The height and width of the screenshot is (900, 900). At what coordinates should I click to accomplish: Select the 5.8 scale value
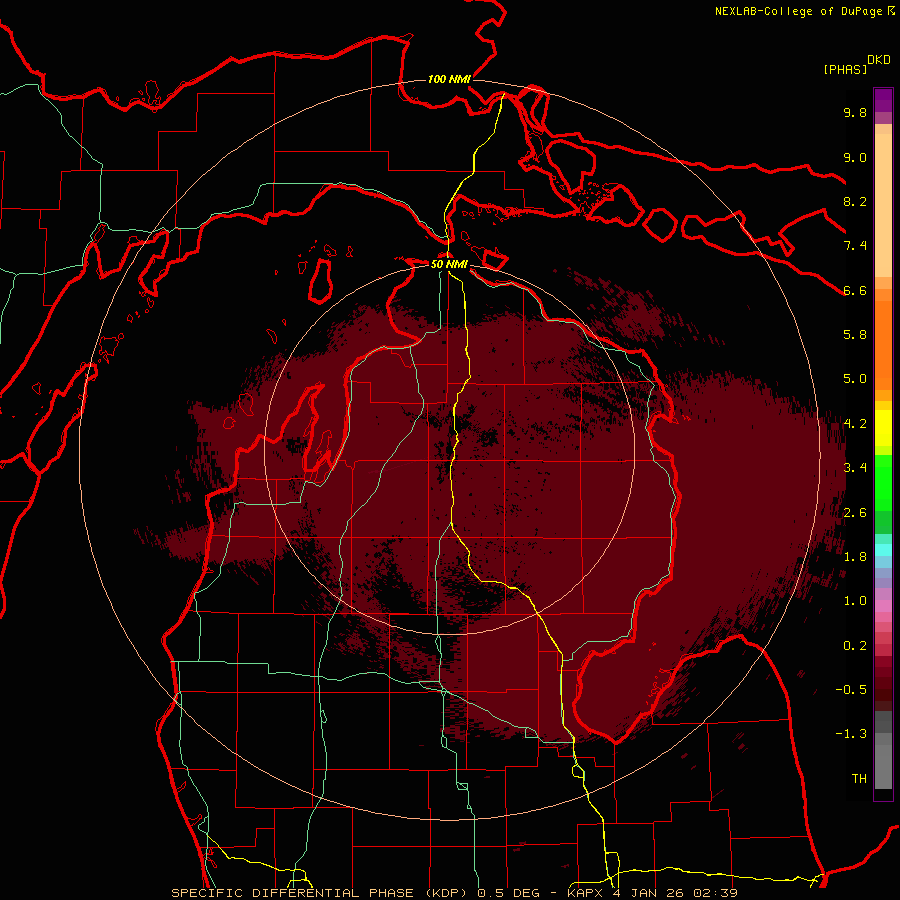pos(855,335)
